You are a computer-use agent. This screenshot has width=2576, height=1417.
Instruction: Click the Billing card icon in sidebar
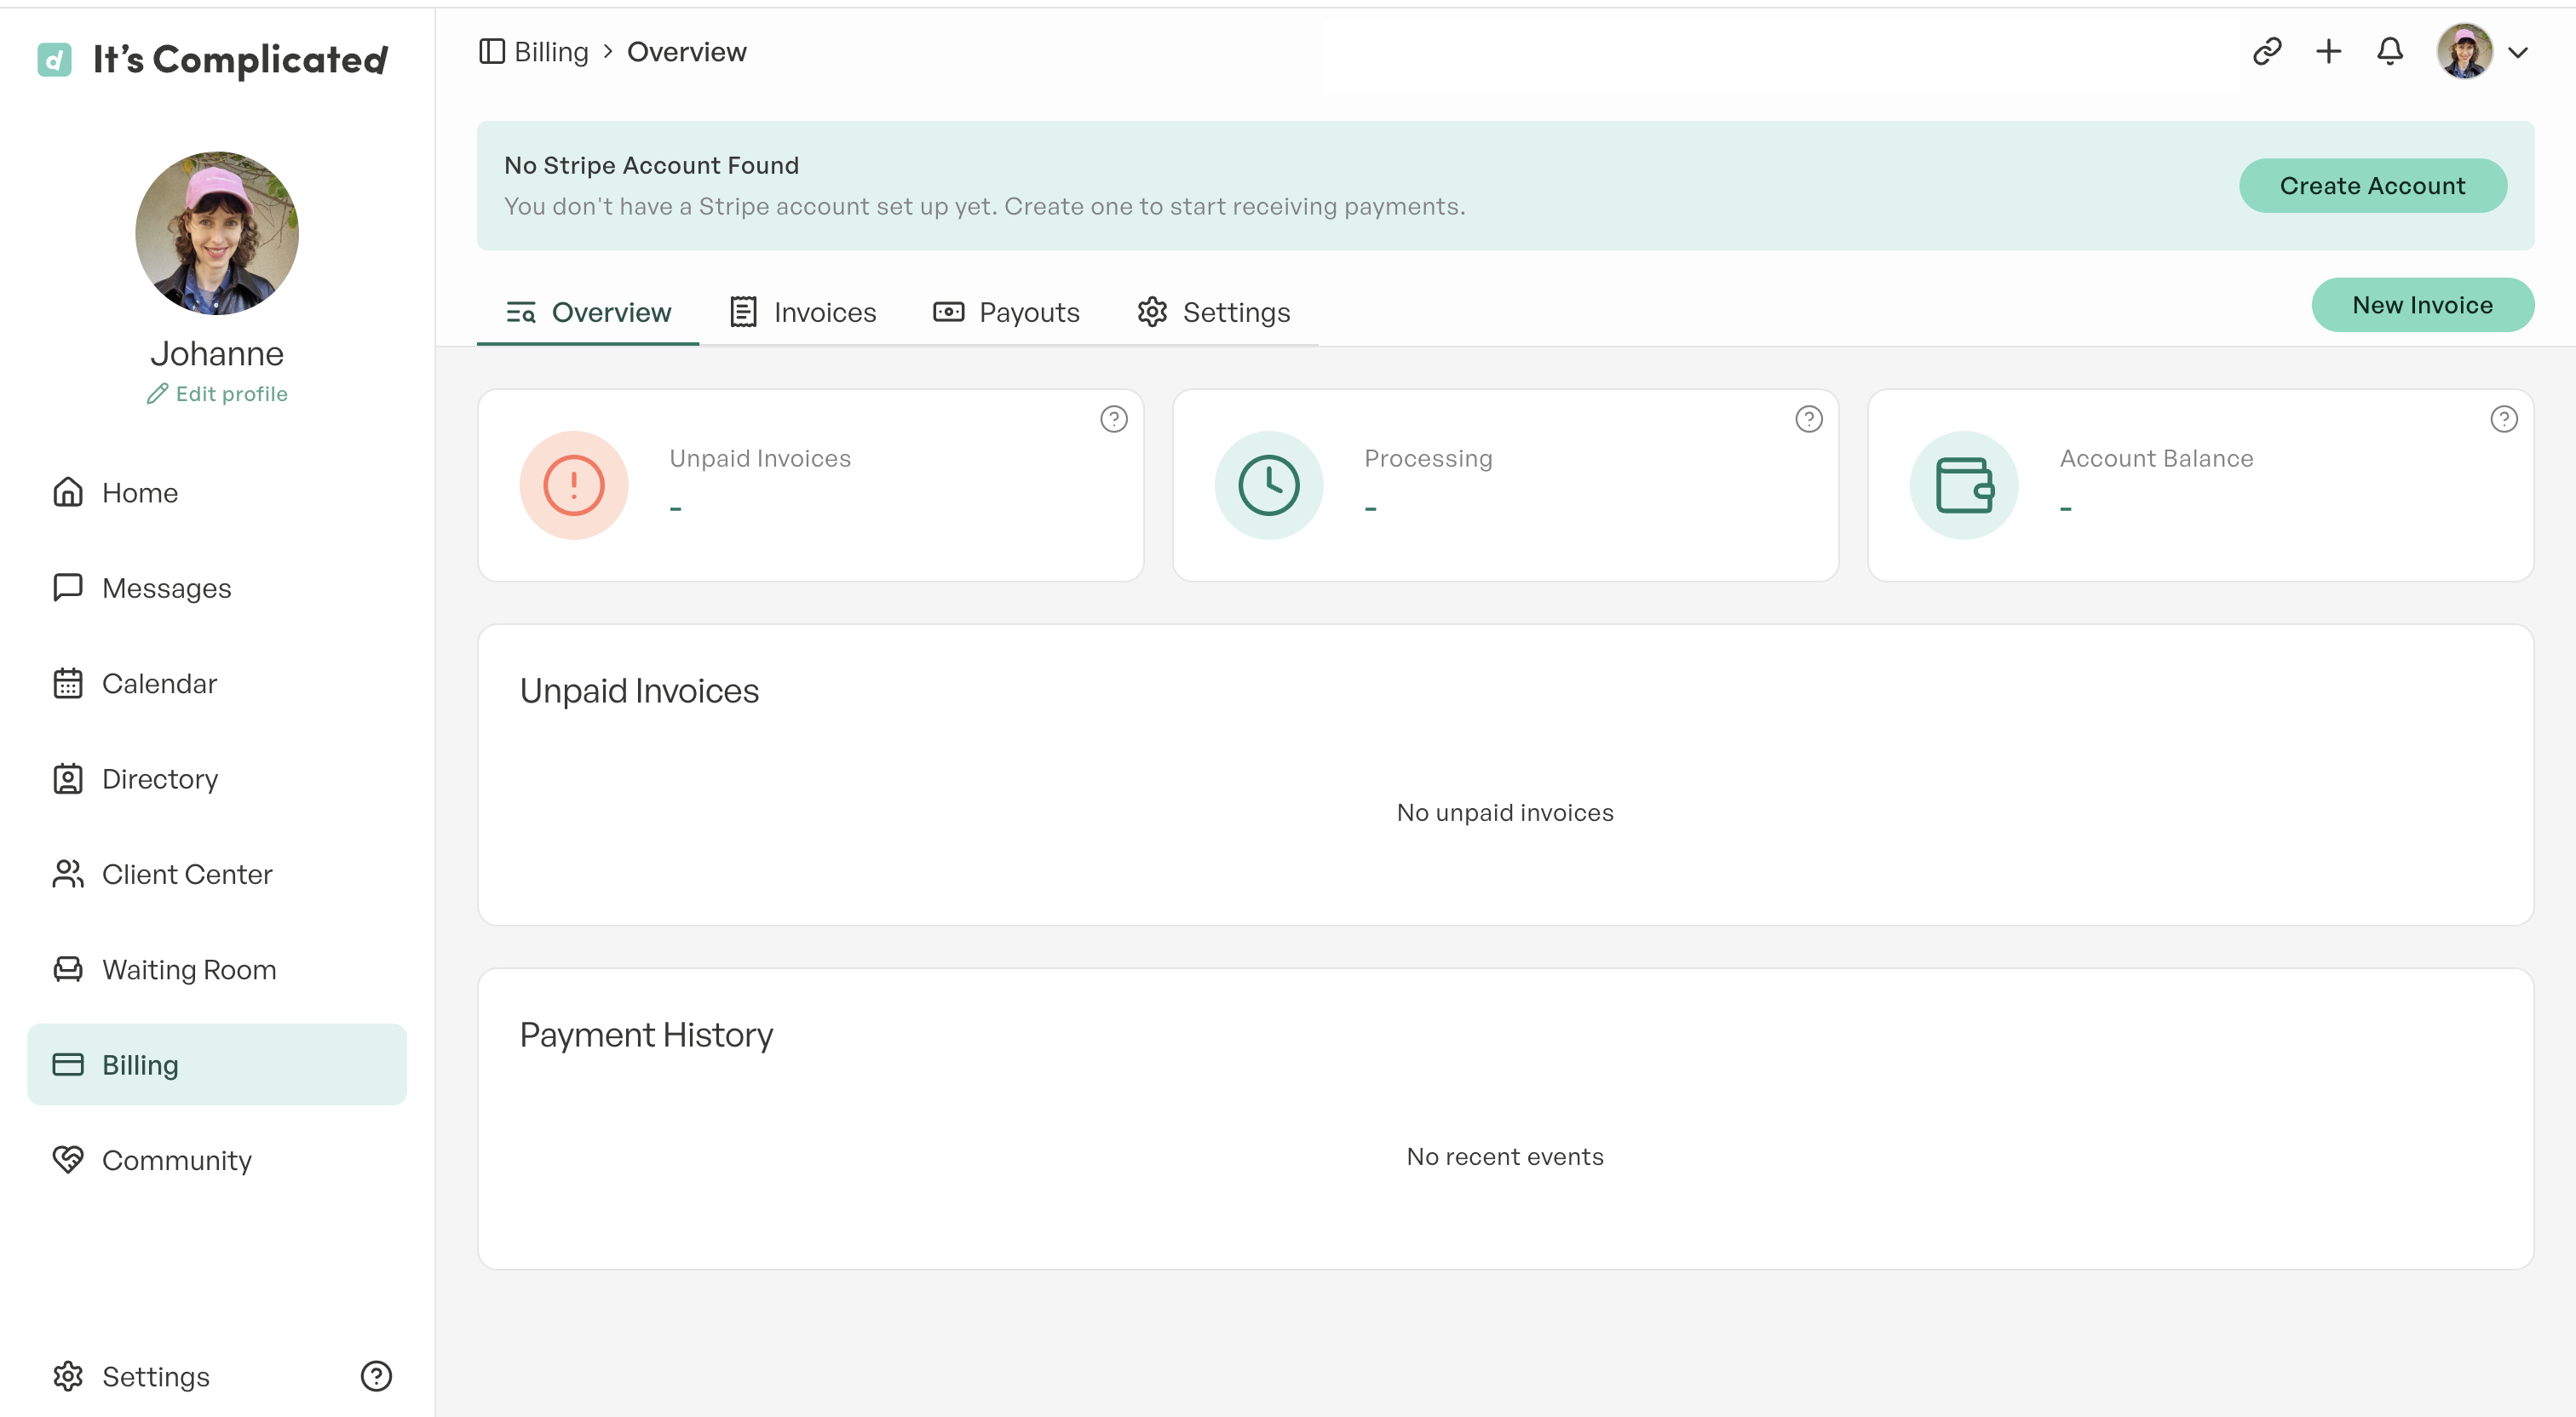[x=68, y=1064]
